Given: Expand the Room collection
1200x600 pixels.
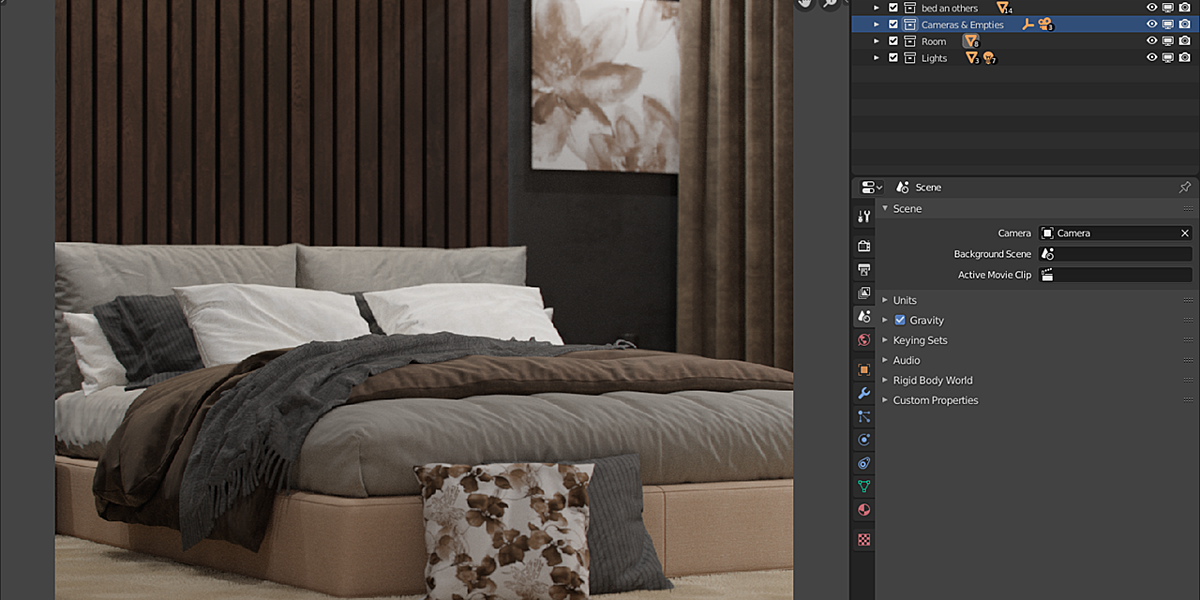Looking at the screenshot, I should [877, 41].
